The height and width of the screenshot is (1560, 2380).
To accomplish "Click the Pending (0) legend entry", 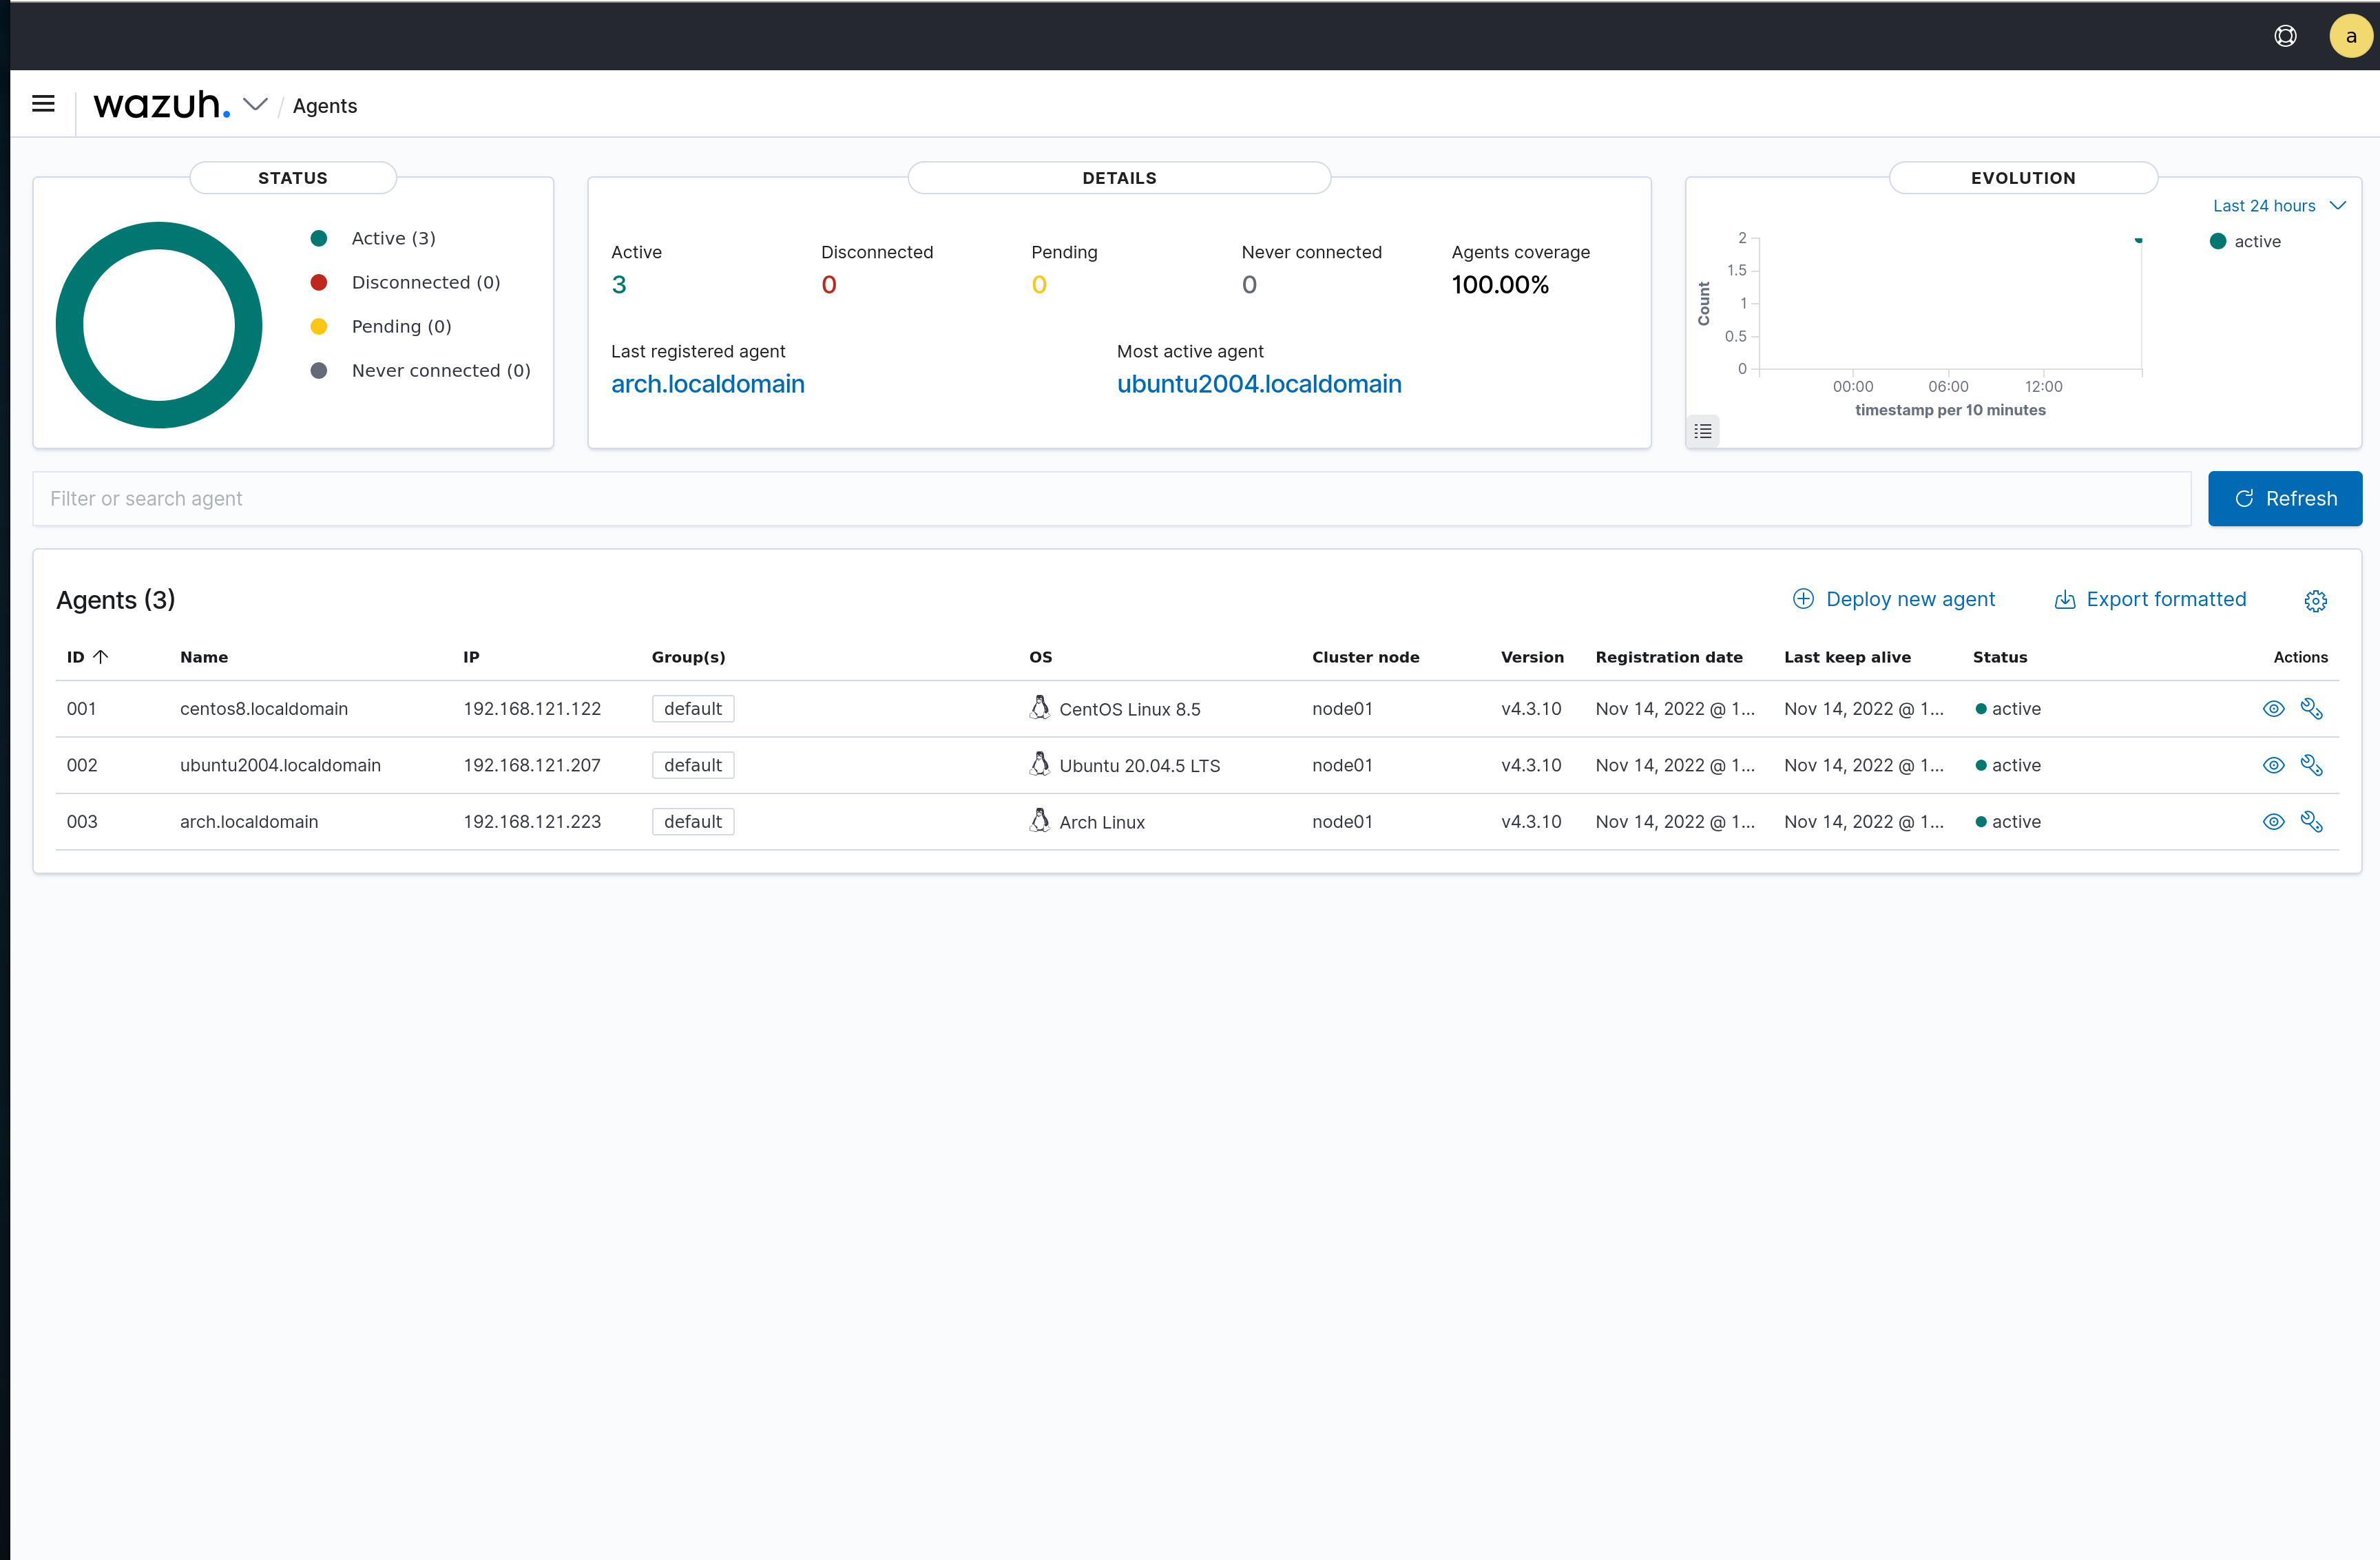I will click(381, 326).
